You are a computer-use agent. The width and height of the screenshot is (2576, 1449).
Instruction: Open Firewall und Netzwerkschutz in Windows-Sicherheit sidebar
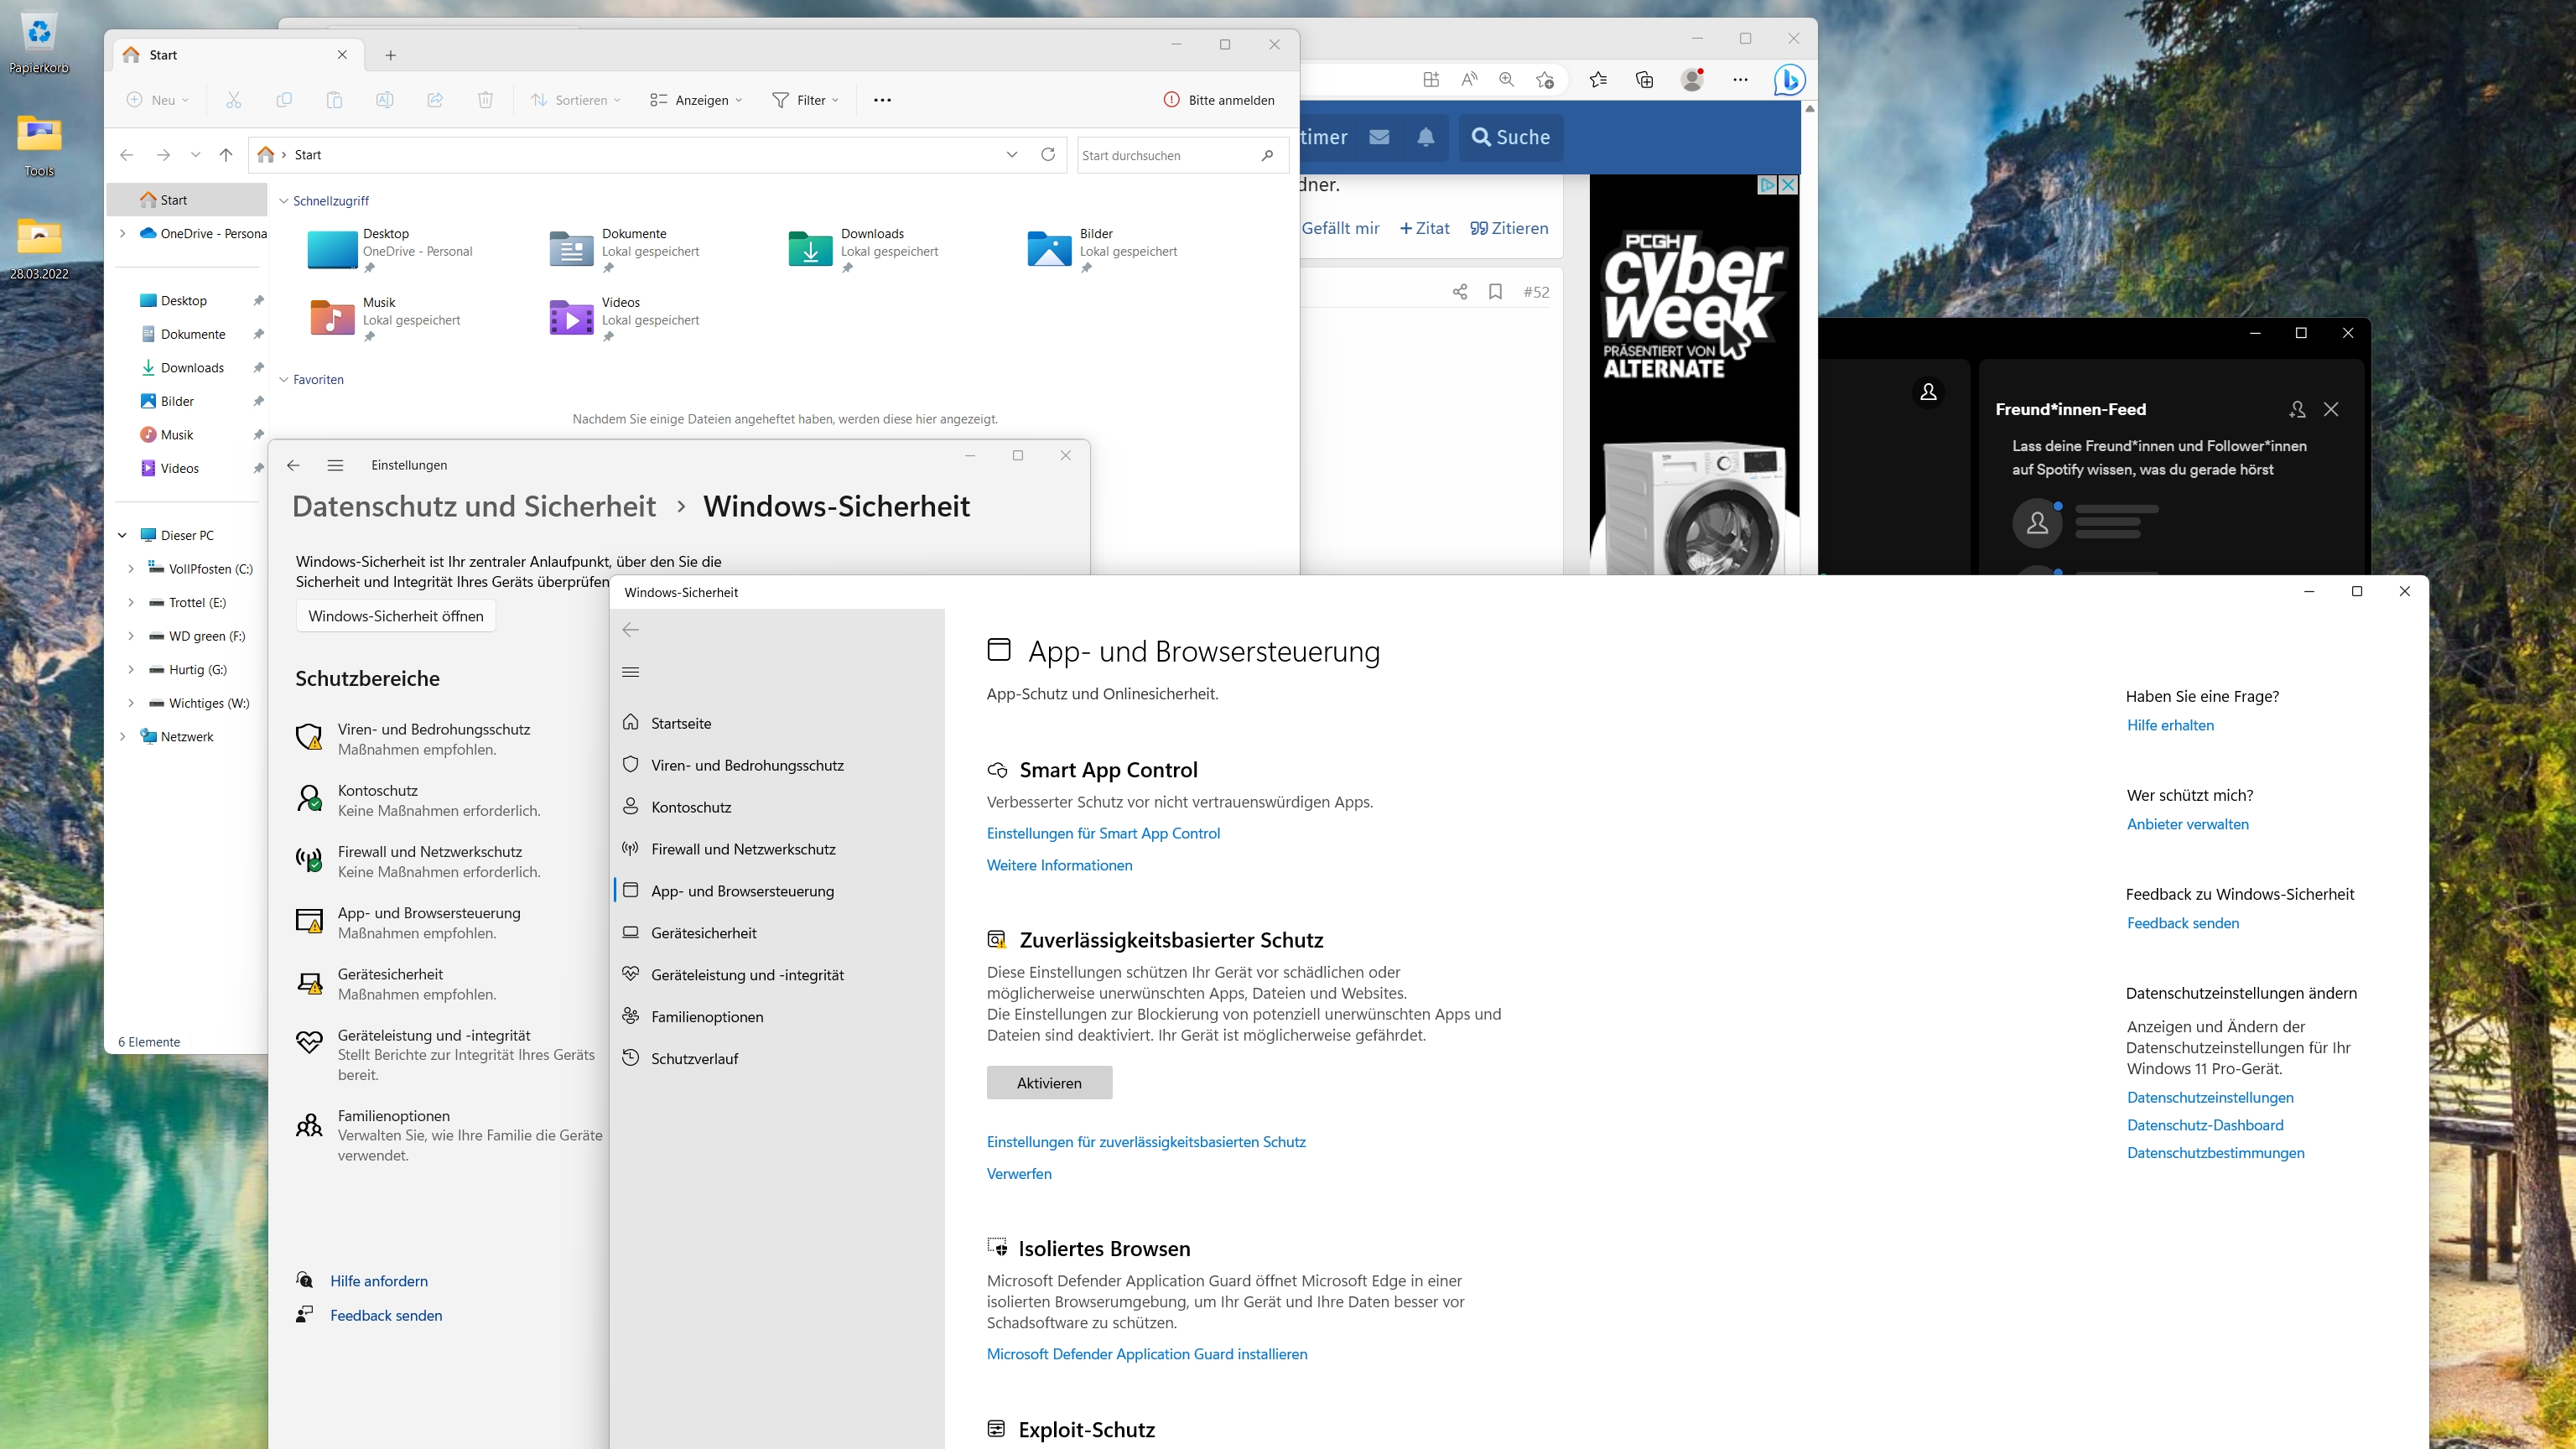[x=742, y=849]
